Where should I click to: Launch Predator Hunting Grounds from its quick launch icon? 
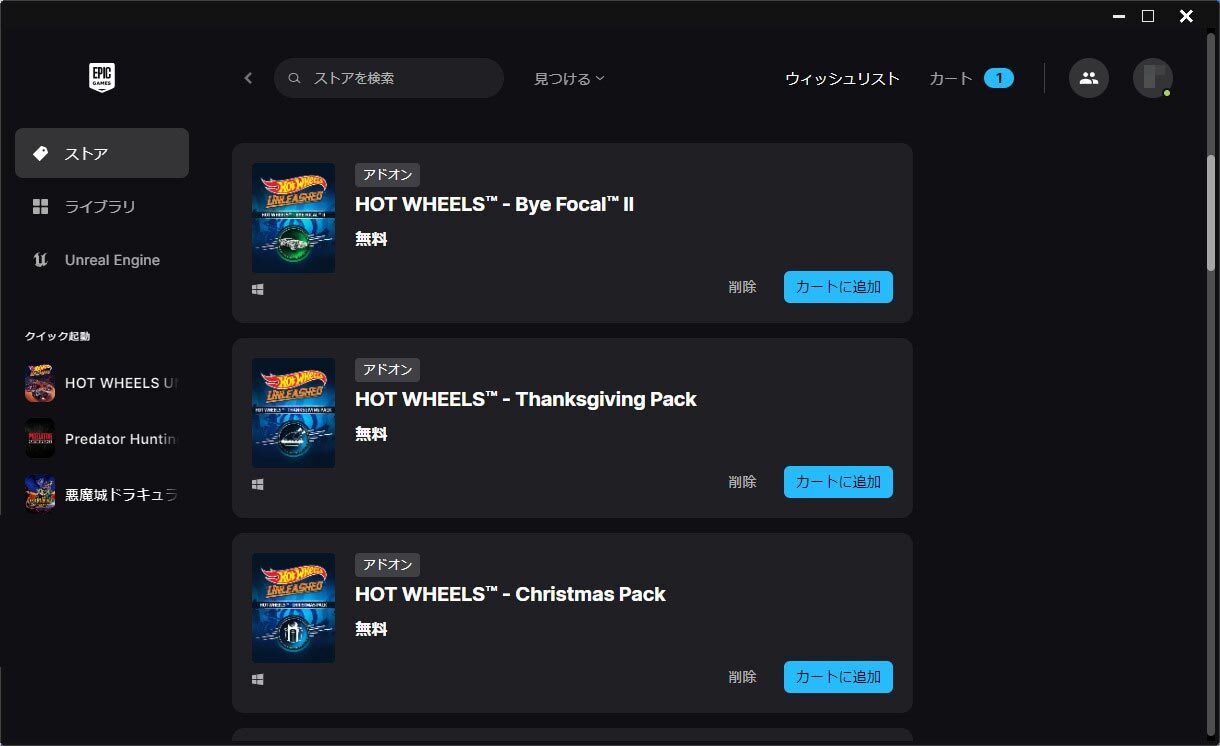[x=40, y=438]
